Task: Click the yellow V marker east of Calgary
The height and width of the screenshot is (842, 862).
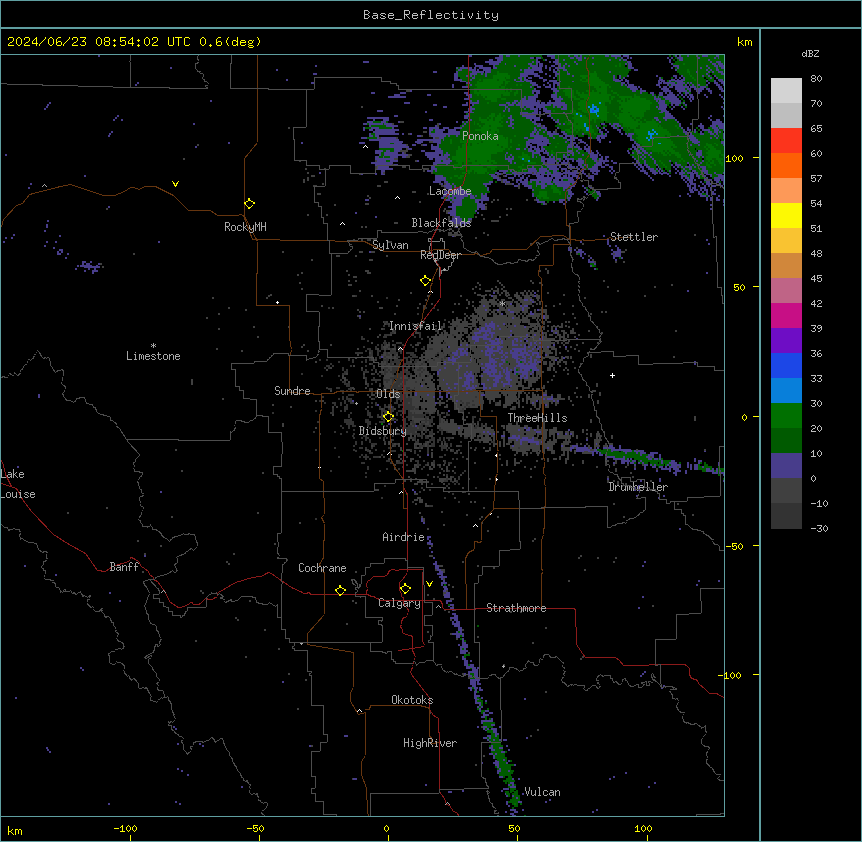Action: 429,584
